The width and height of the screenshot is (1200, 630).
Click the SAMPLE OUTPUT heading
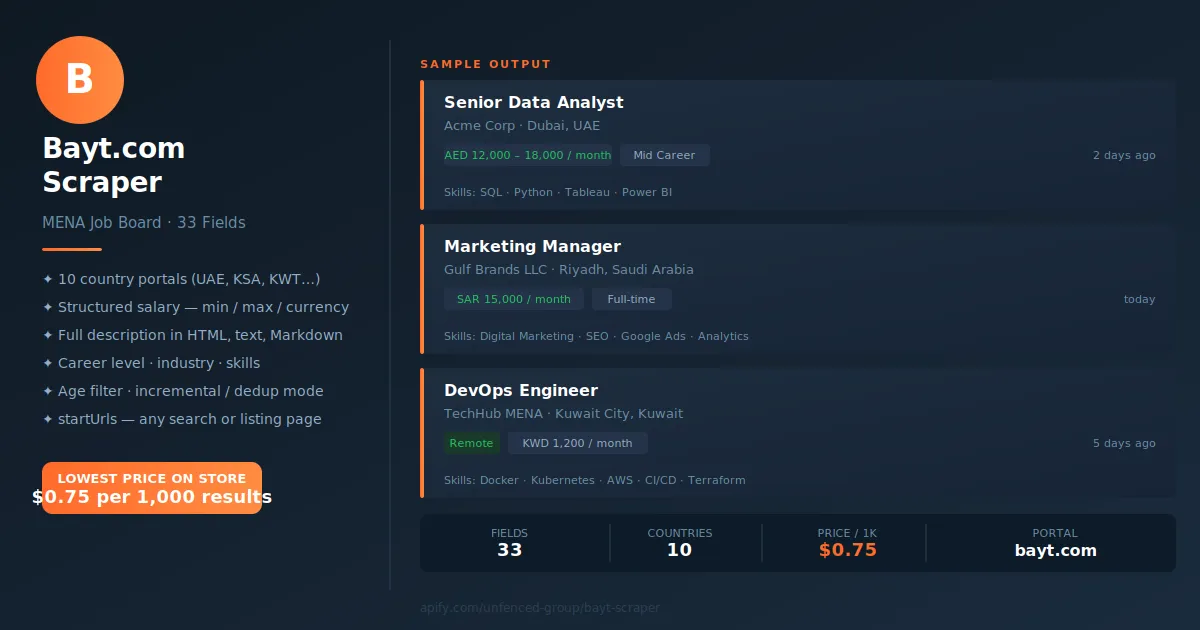(486, 64)
